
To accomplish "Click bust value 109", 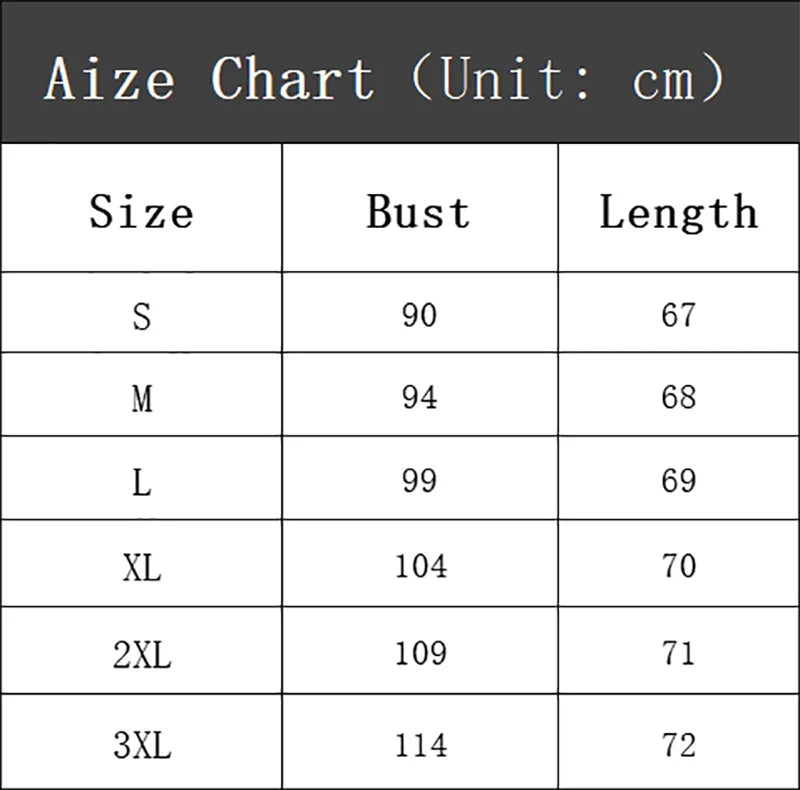I will tap(420, 655).
